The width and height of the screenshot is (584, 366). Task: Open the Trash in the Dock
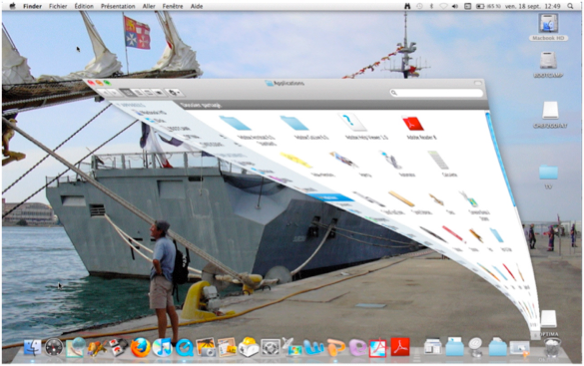pyautogui.click(x=552, y=347)
